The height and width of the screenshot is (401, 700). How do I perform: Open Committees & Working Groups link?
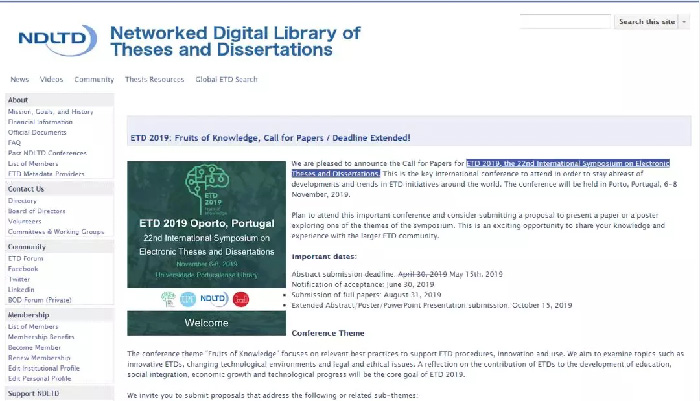pos(56,232)
